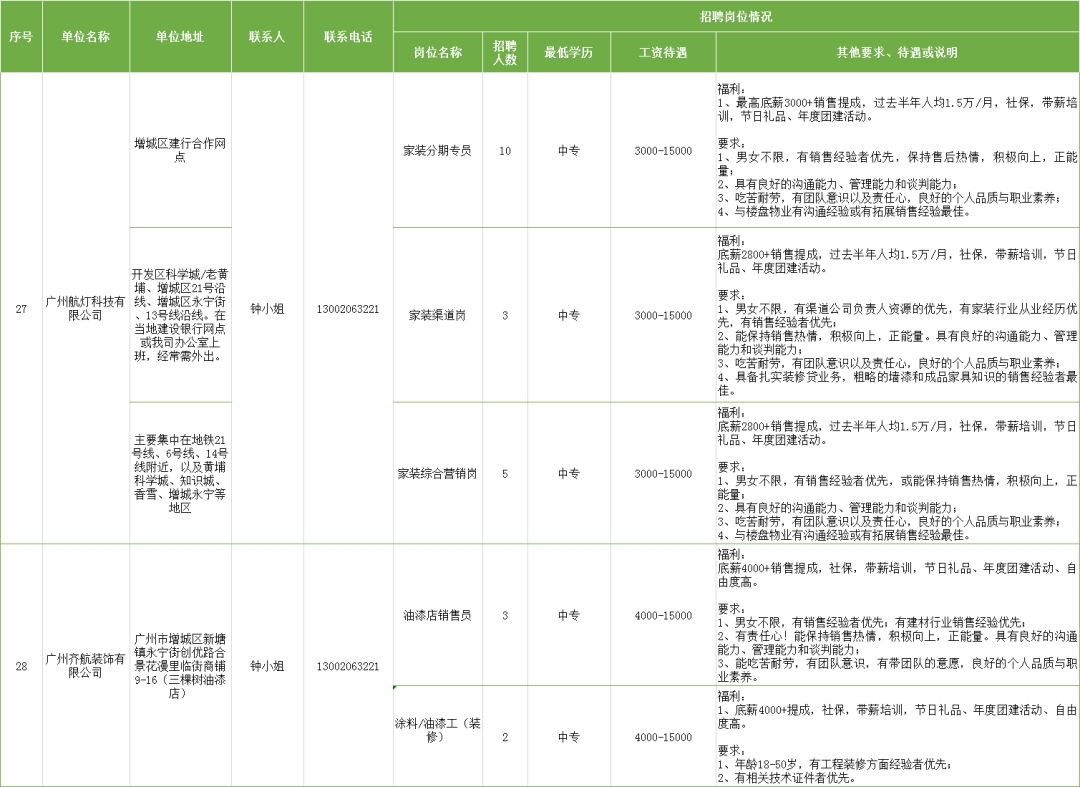The height and width of the screenshot is (787, 1080).
Task: Select row number 28 cell
Action: pyautogui.click(x=22, y=664)
